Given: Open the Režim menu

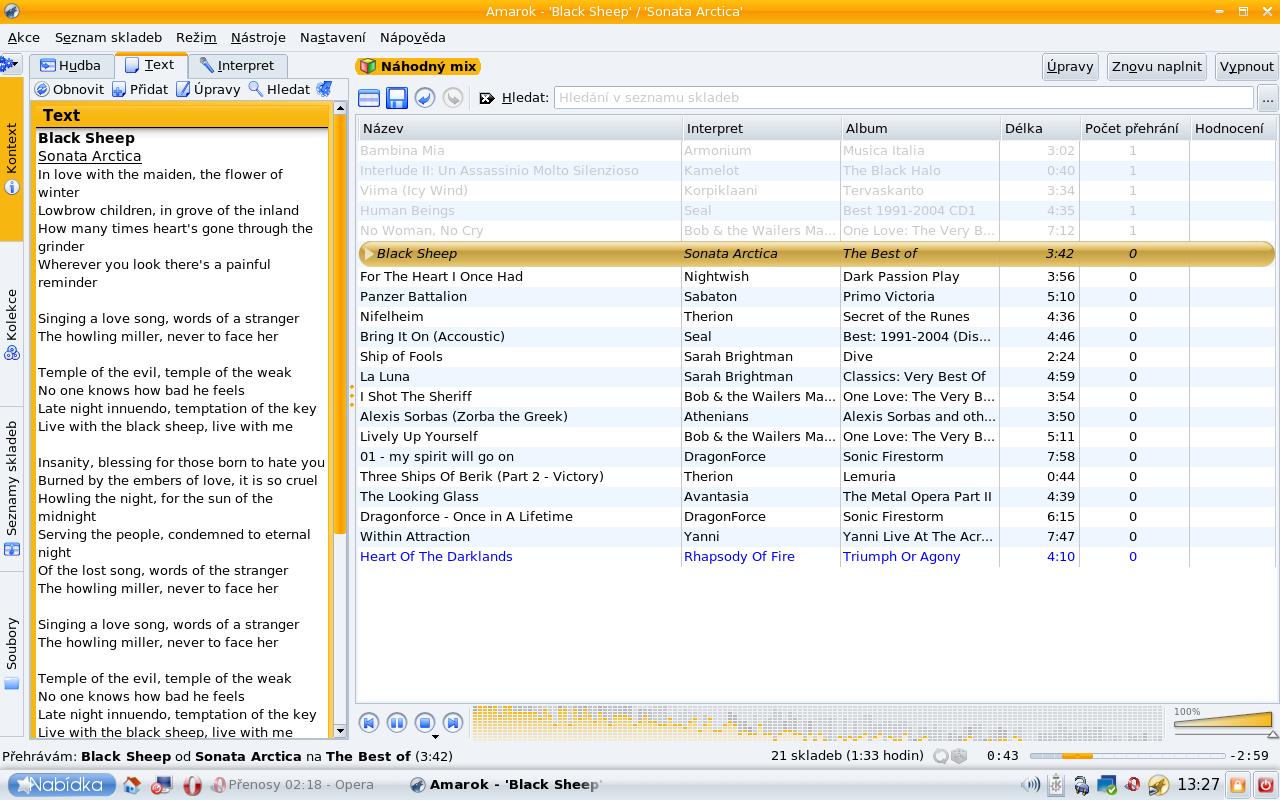Looking at the screenshot, I should 196,37.
